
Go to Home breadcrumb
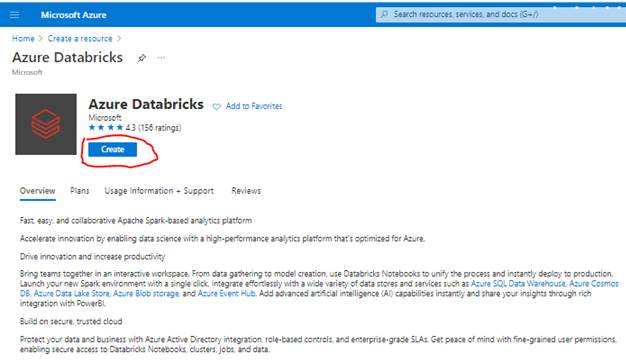[23, 39]
